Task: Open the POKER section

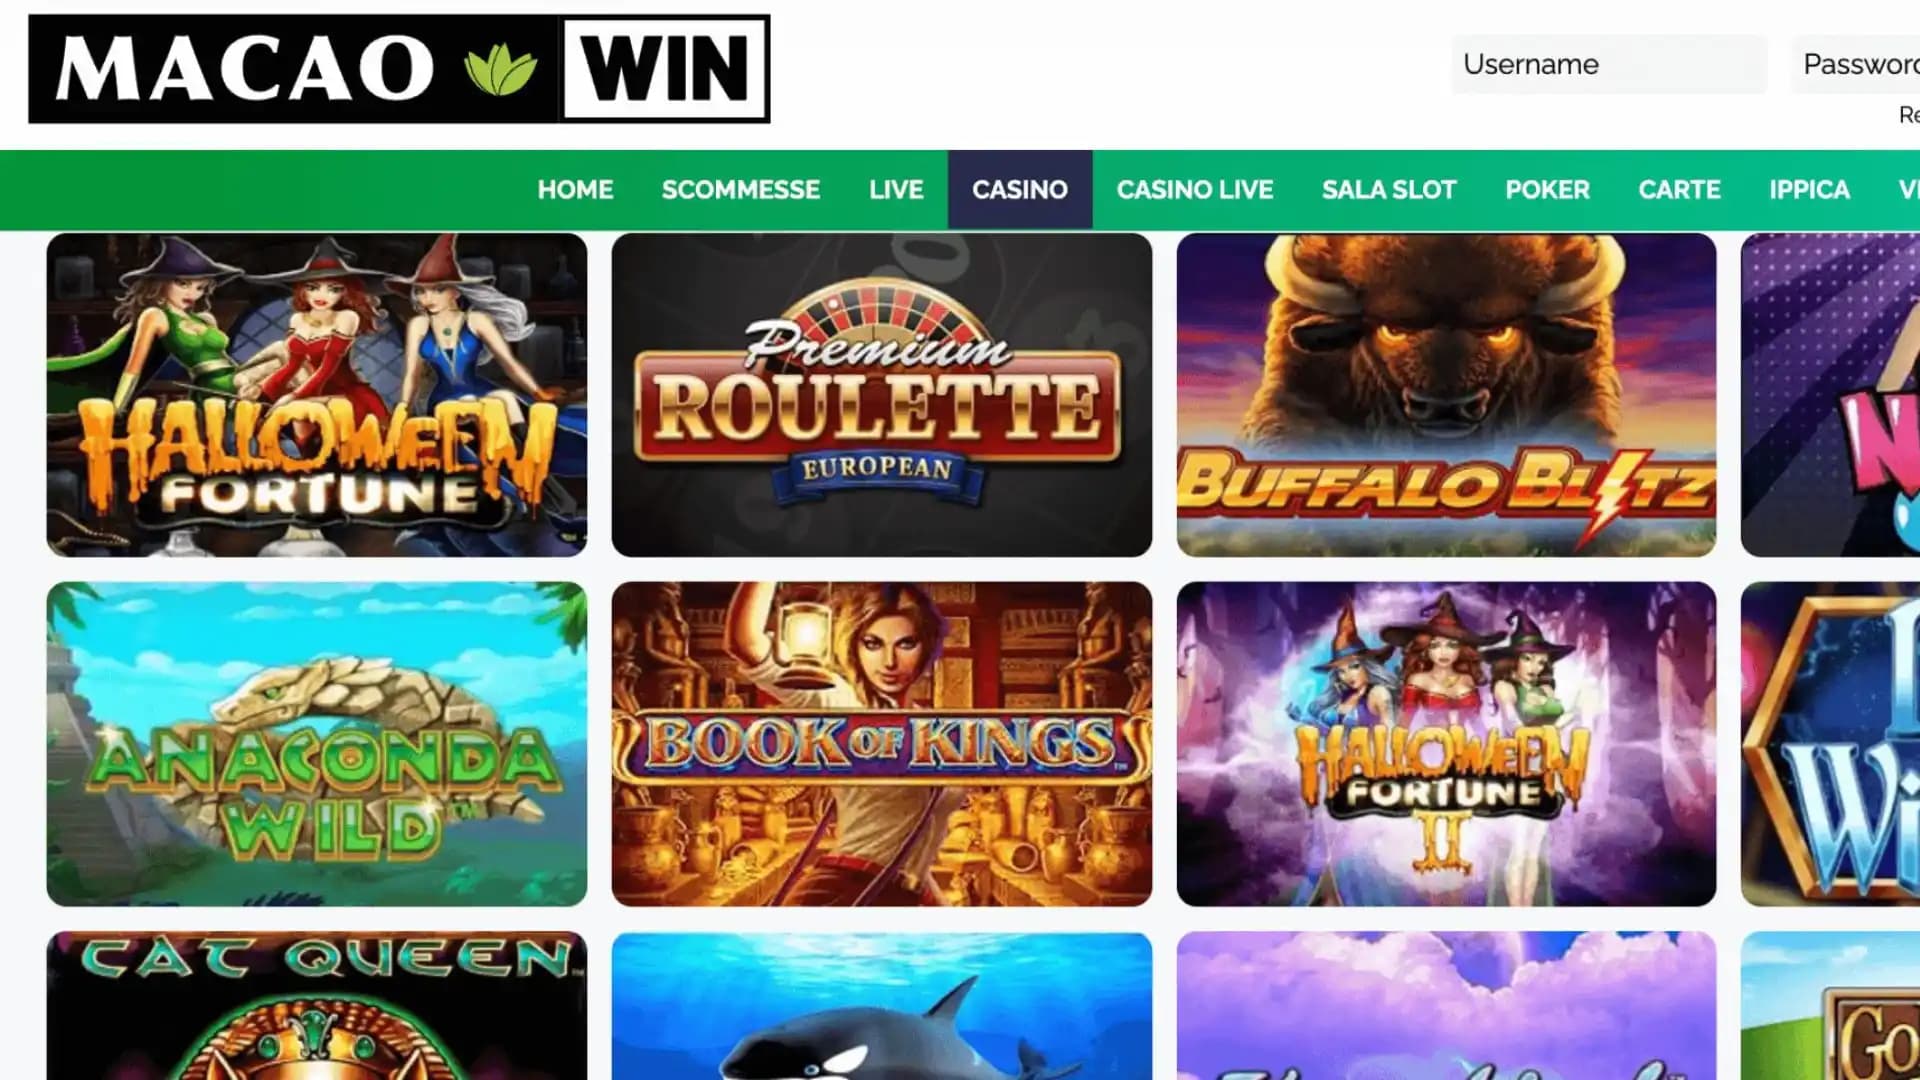Action: click(1547, 190)
